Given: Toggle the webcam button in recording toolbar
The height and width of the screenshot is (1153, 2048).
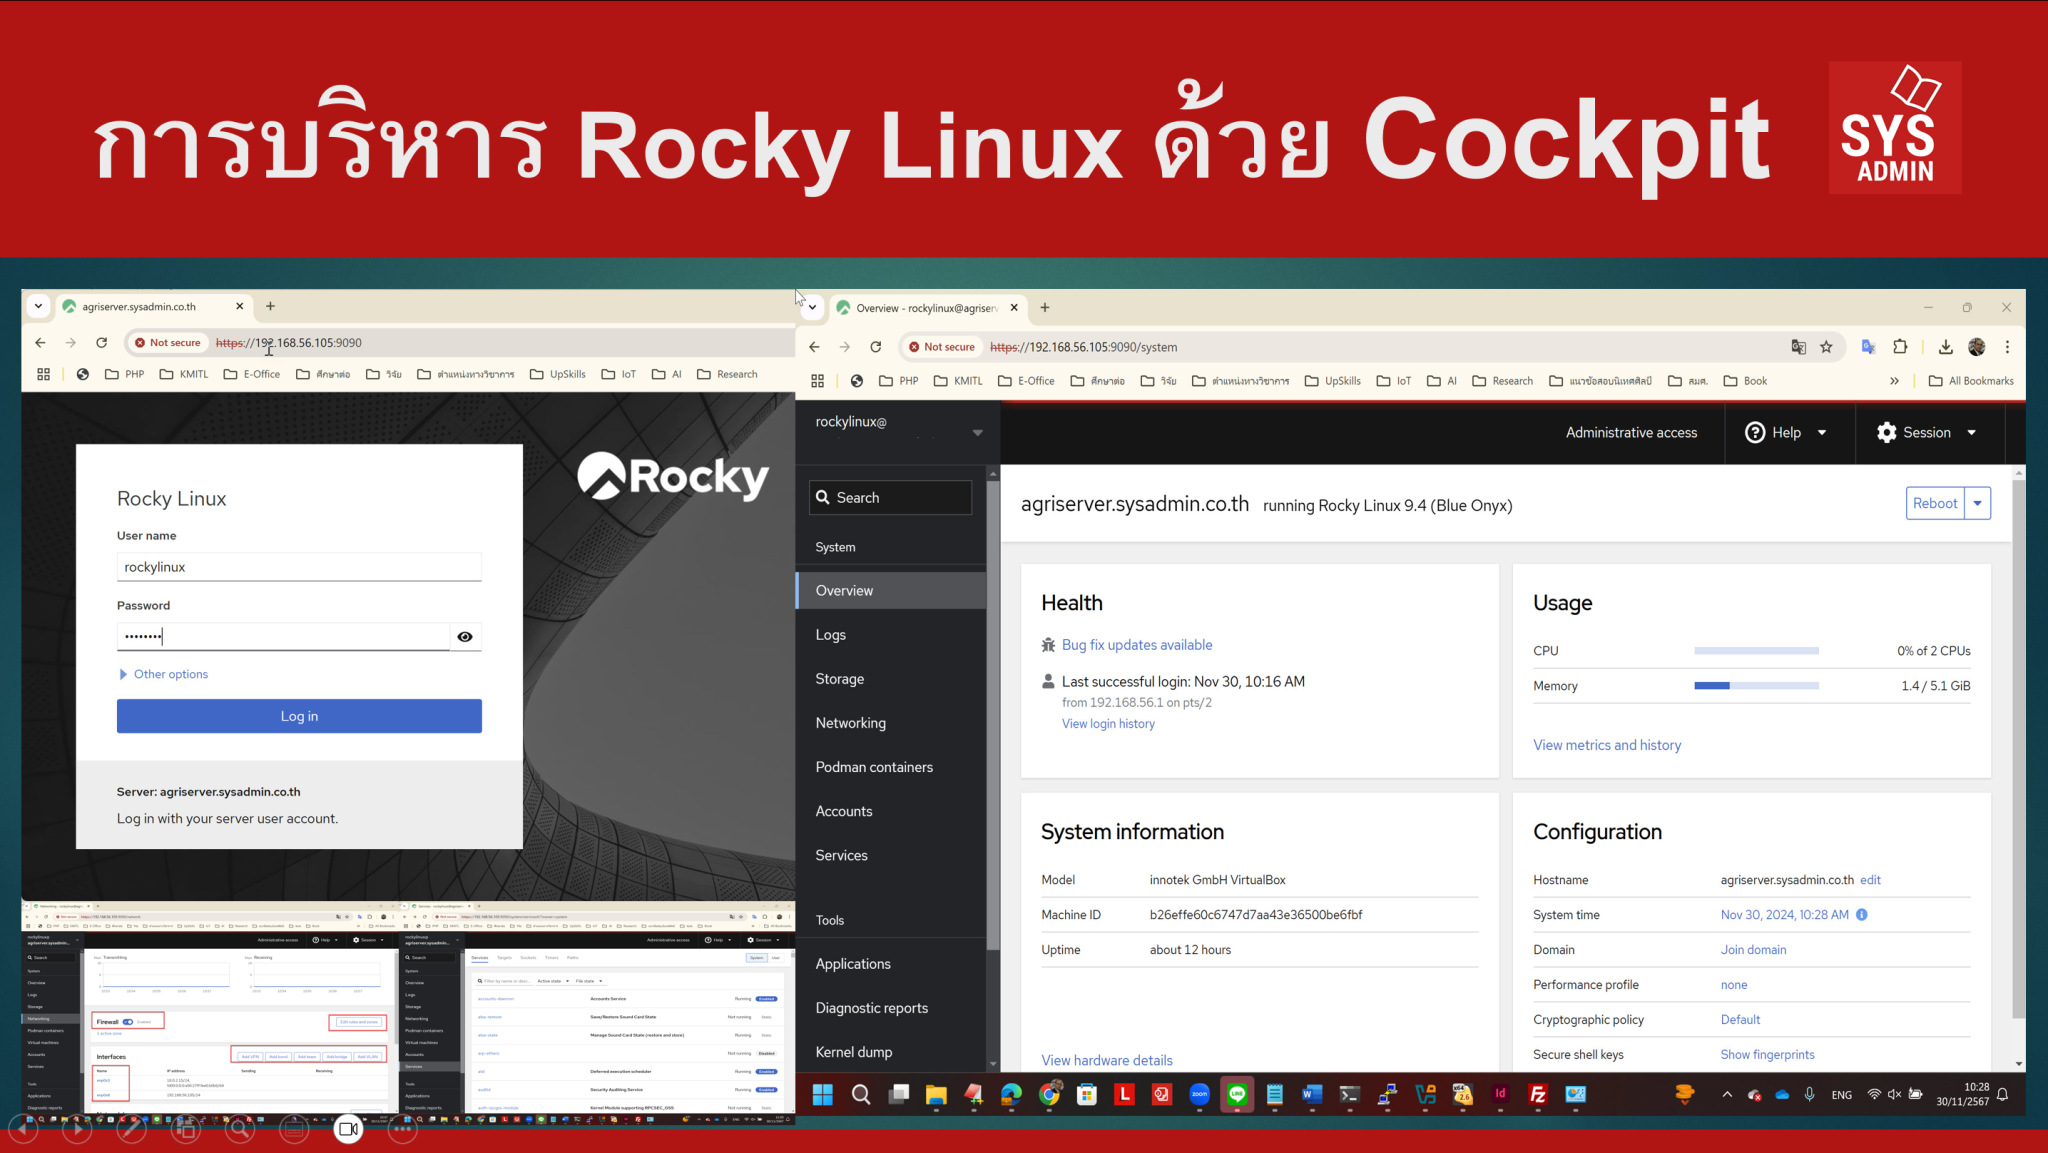Looking at the screenshot, I should tap(348, 1129).
